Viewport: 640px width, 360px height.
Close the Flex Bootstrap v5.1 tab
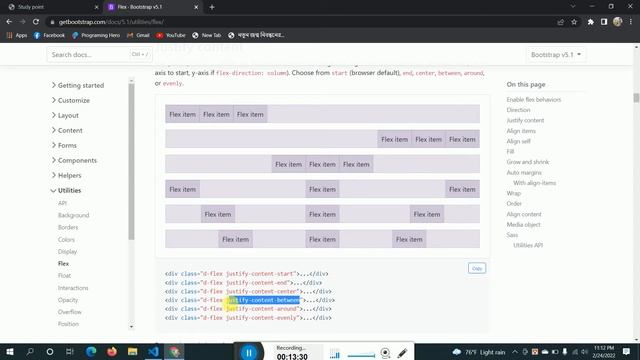pos(196,7)
